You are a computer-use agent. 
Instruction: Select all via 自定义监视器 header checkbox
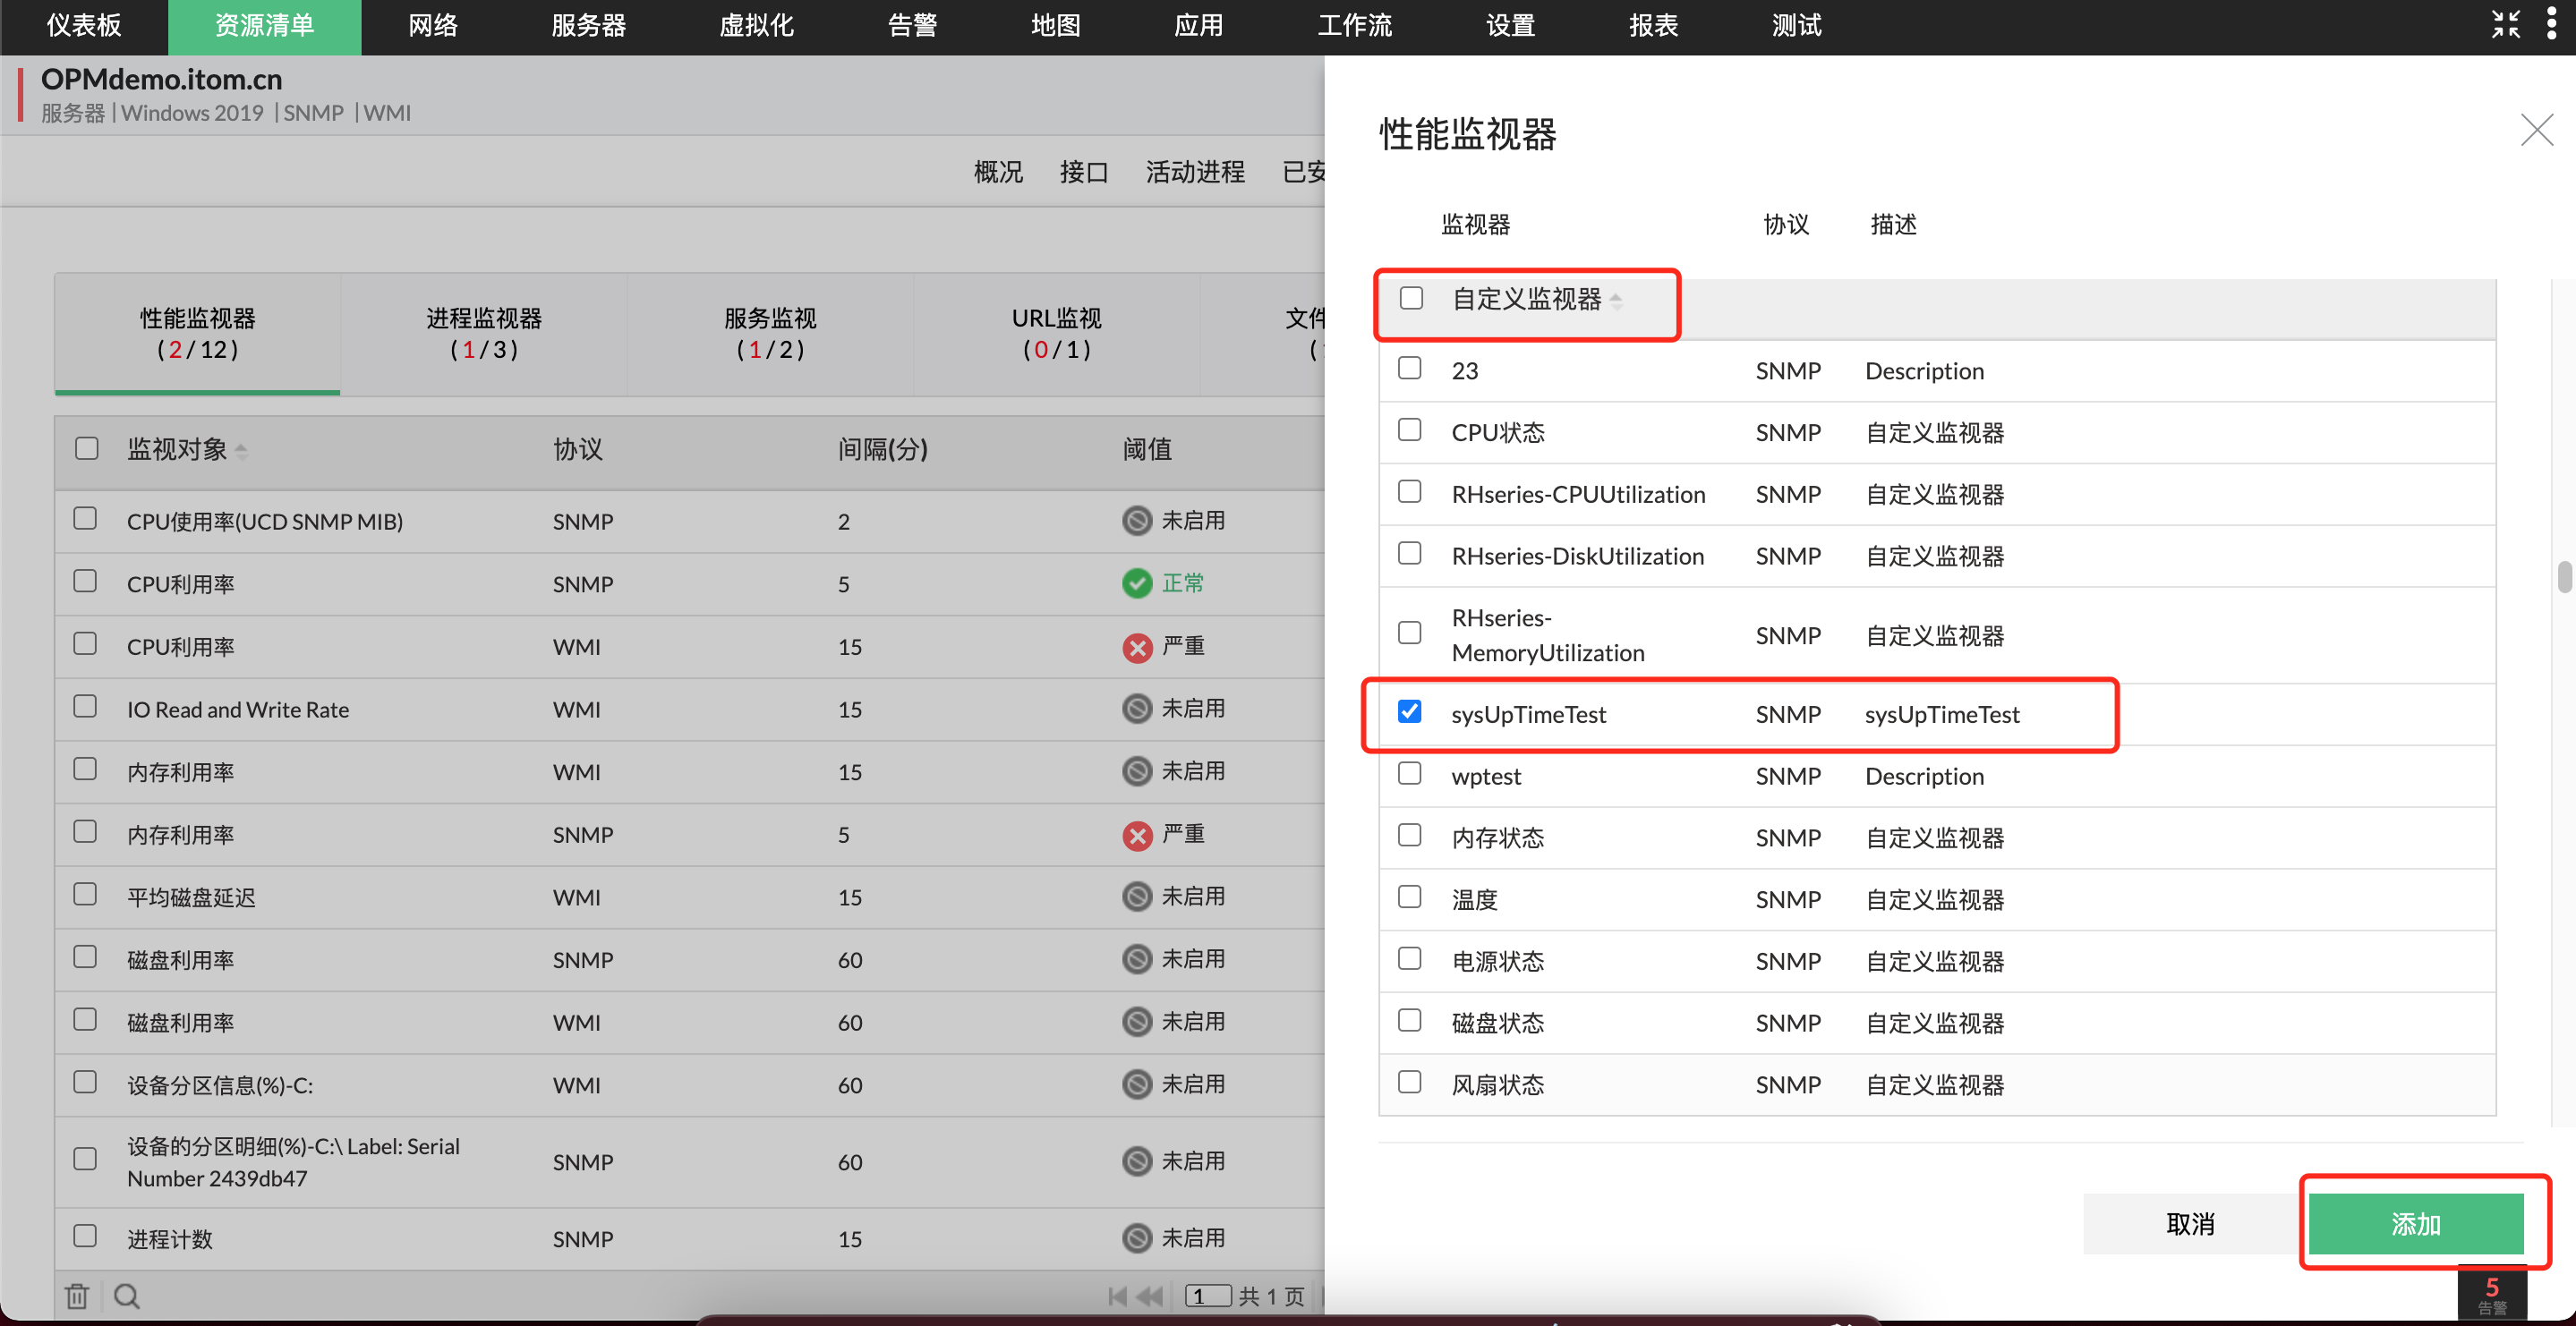1411,298
